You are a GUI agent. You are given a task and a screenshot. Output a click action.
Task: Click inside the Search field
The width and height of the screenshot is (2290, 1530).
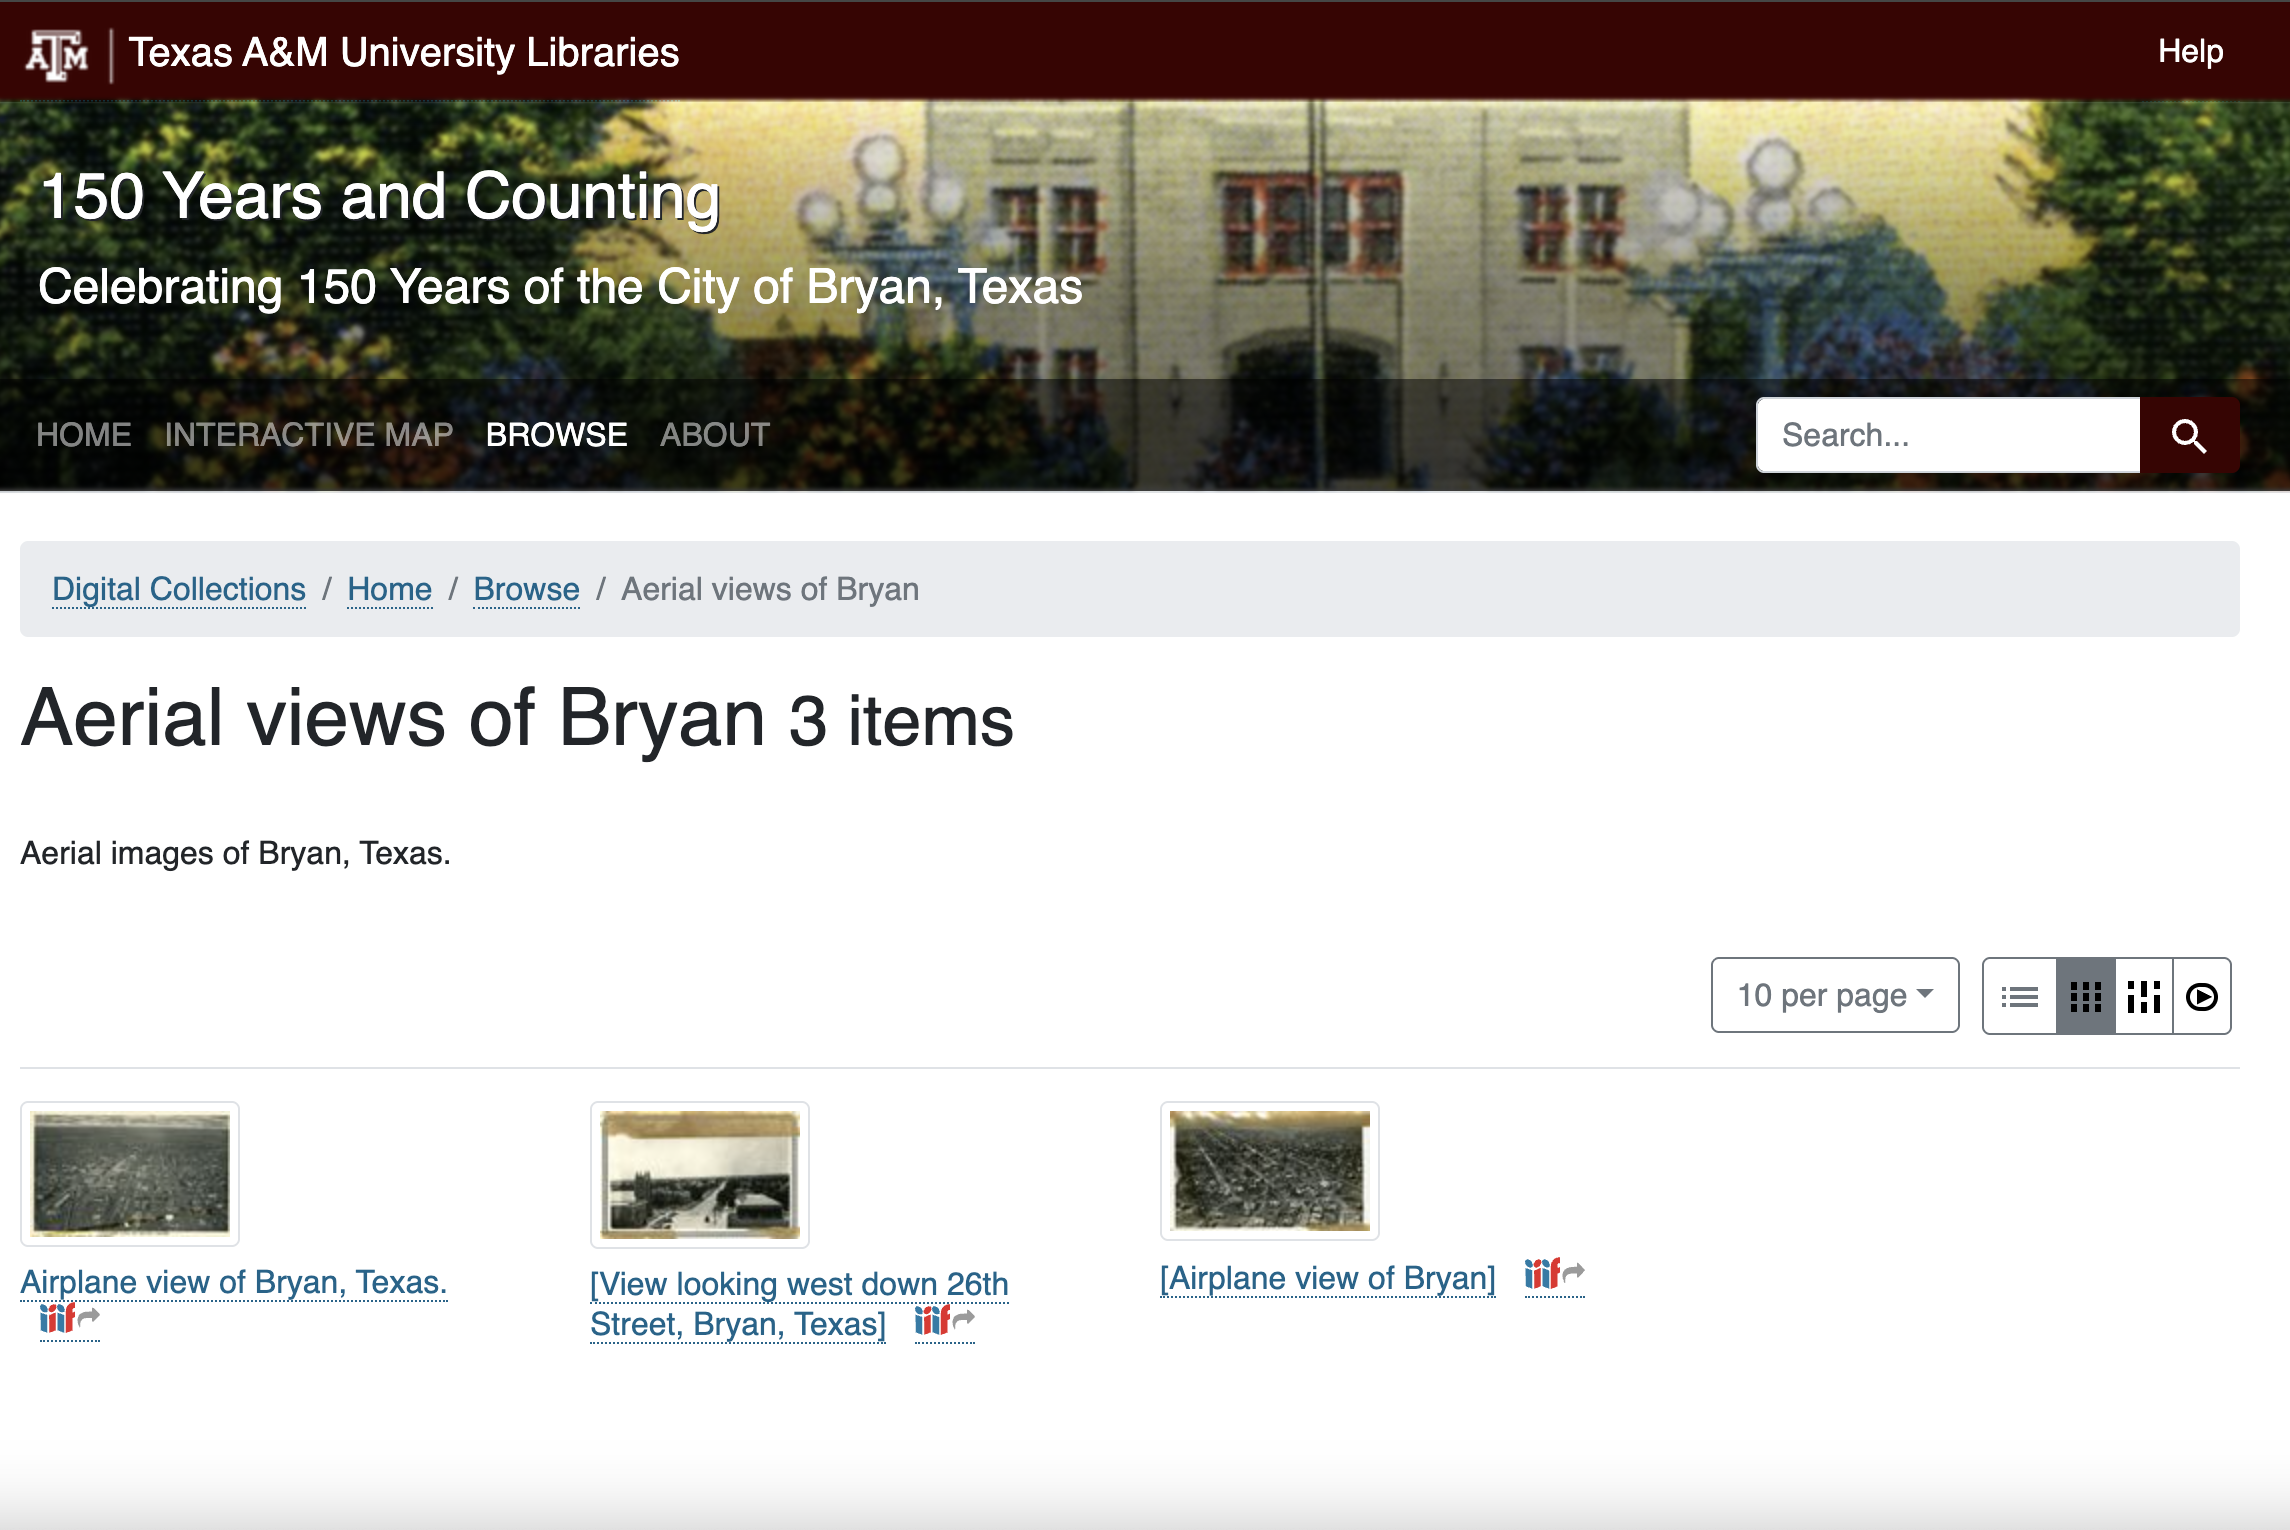tap(1945, 435)
